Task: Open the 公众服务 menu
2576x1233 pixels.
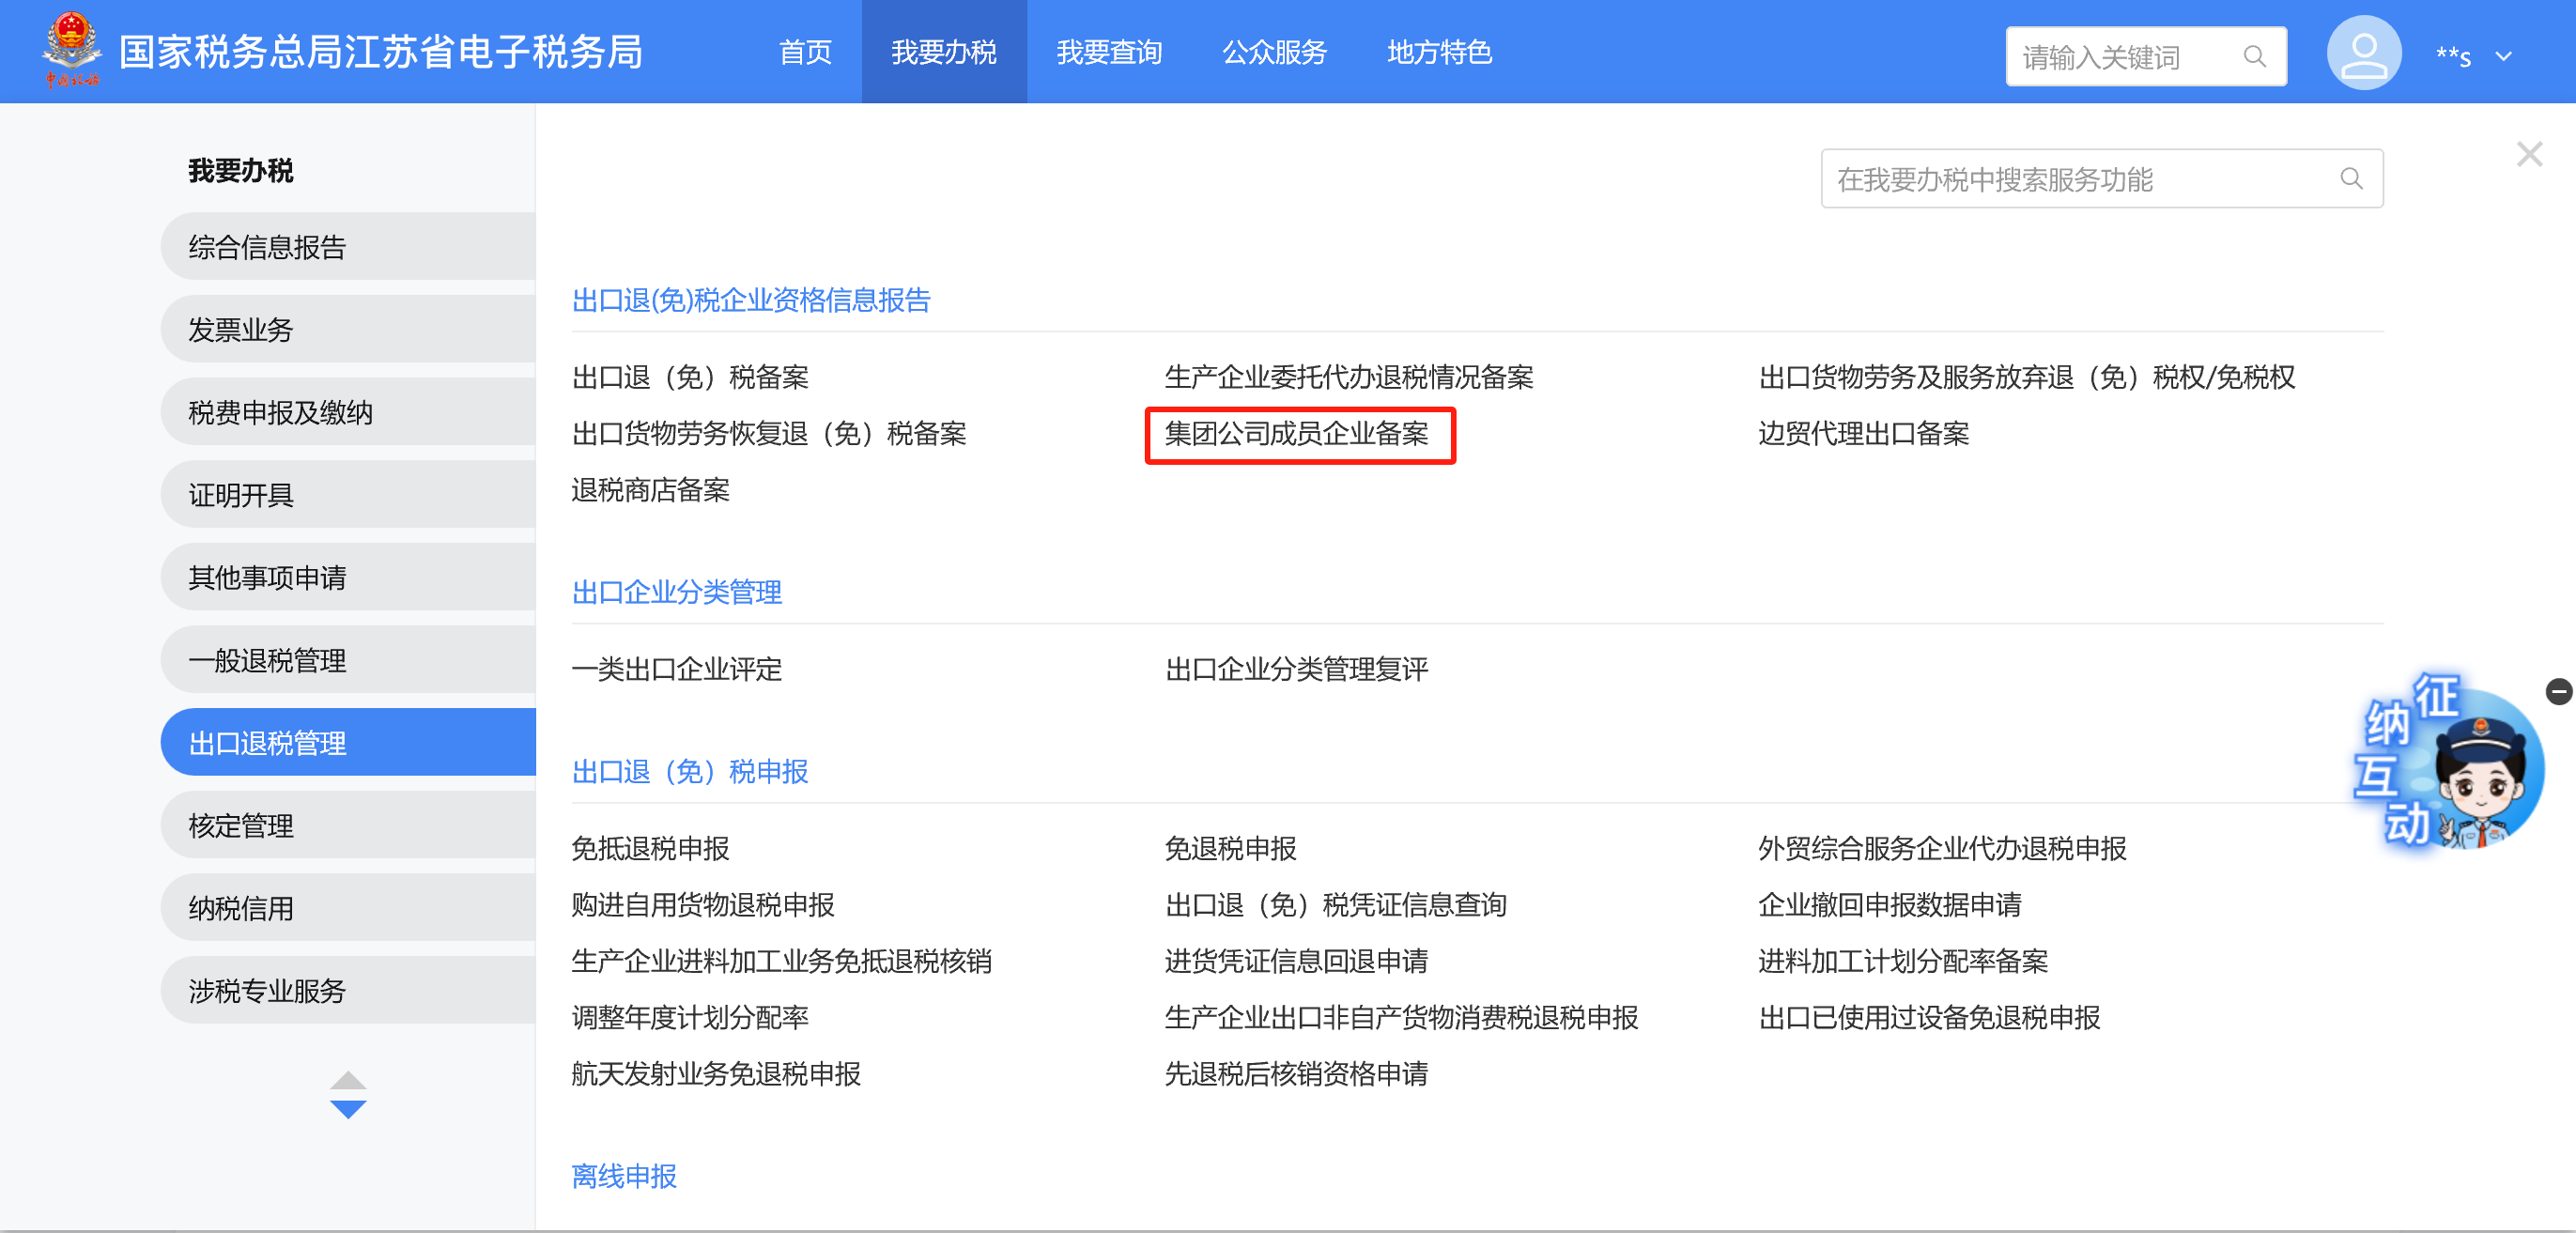Action: 1274,52
